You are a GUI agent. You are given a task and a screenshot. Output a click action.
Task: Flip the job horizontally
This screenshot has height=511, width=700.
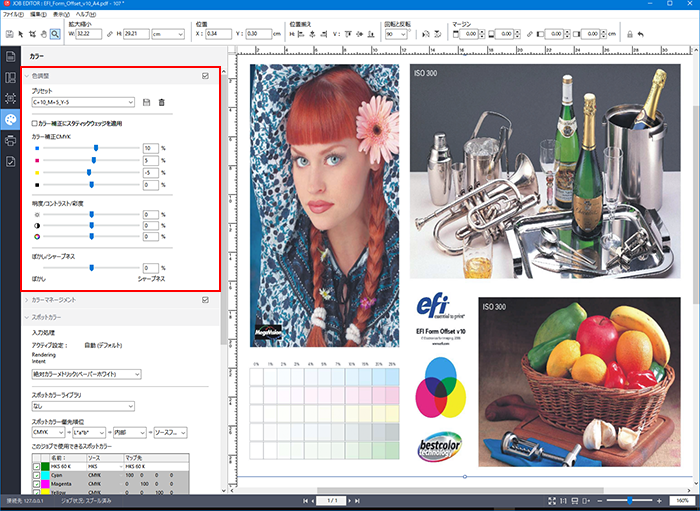(x=426, y=34)
